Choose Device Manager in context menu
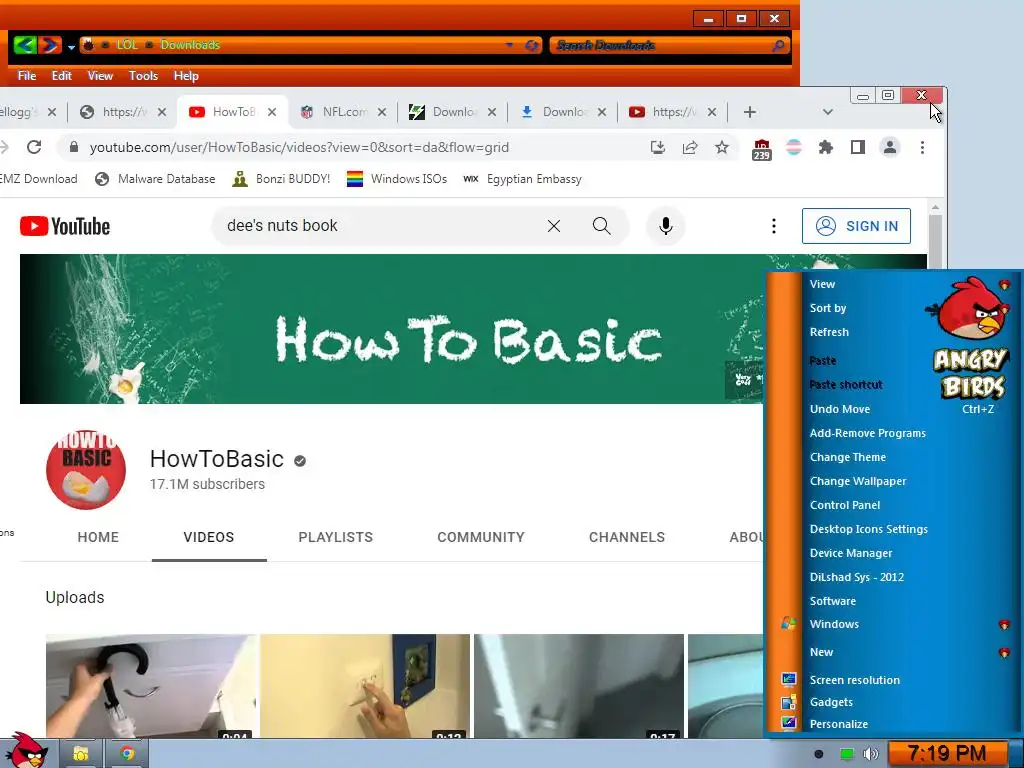The width and height of the screenshot is (1024, 768). [x=851, y=553]
